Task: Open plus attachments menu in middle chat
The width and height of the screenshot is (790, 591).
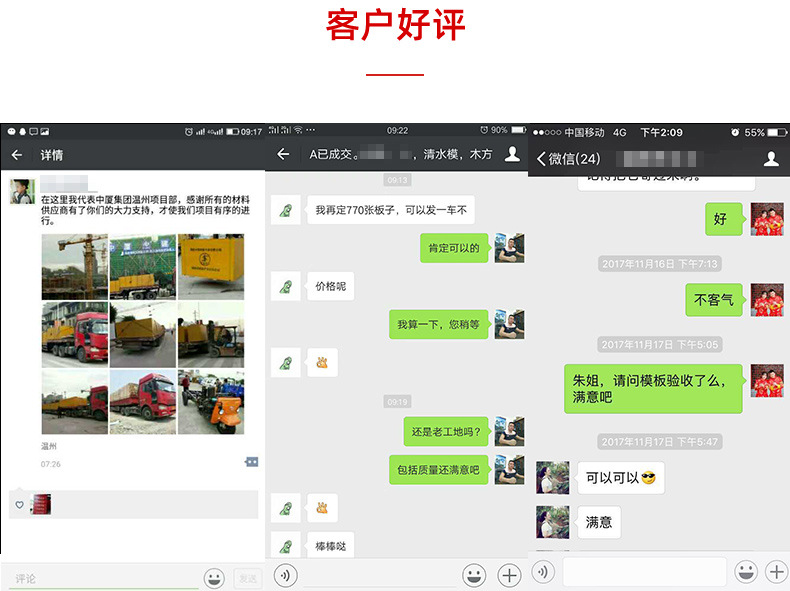Action: [509, 575]
